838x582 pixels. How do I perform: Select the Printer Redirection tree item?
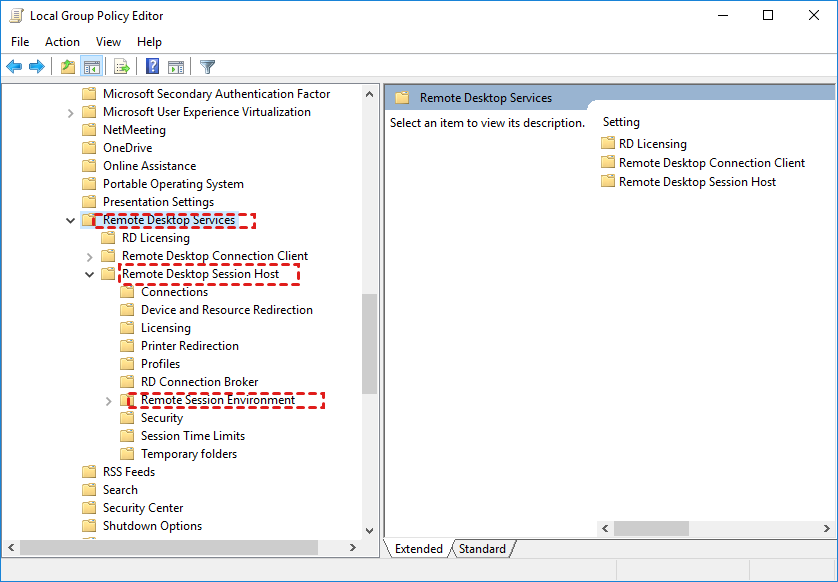(190, 346)
